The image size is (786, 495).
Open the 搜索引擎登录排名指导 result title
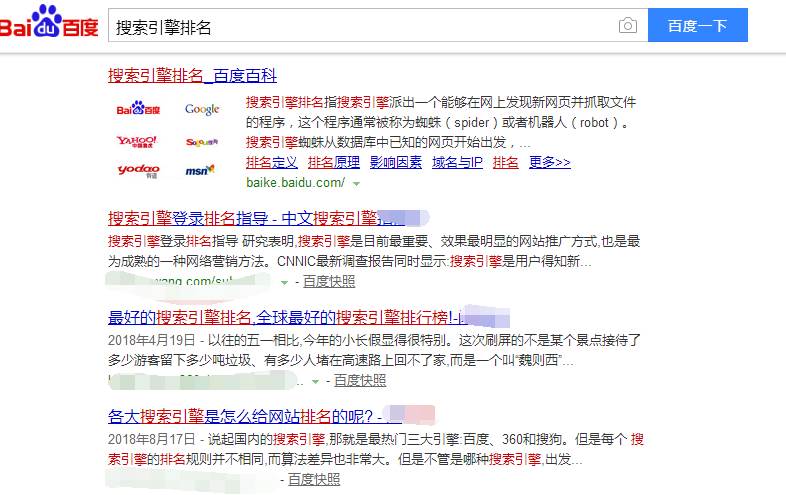pyautogui.click(x=256, y=219)
